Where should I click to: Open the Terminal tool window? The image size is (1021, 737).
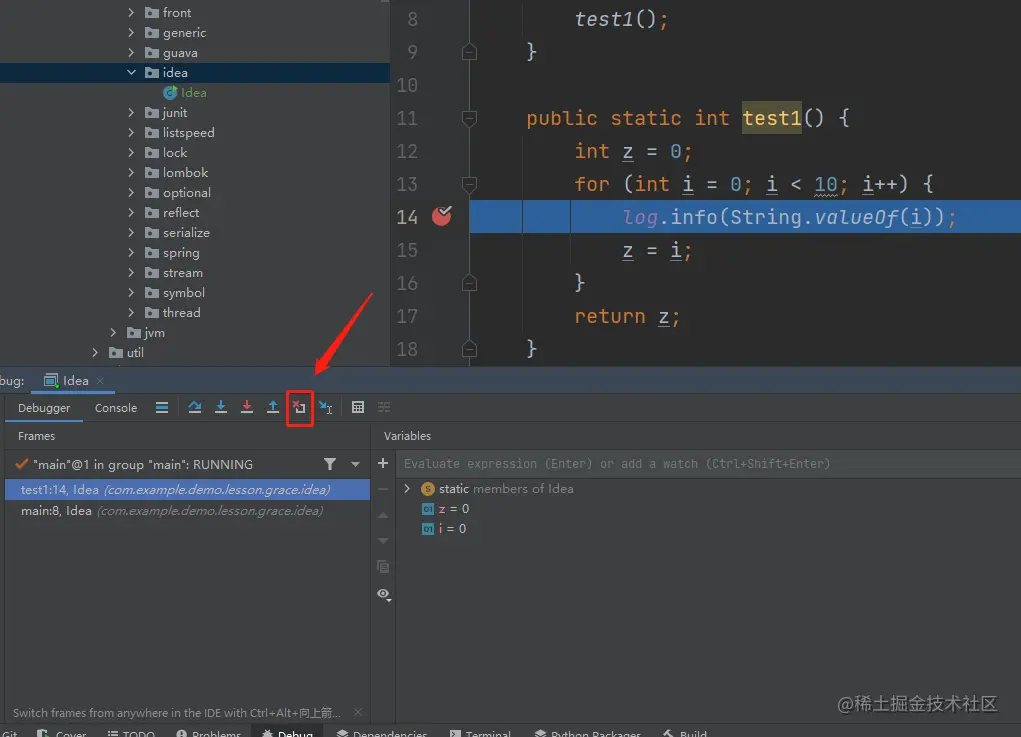coord(480,733)
